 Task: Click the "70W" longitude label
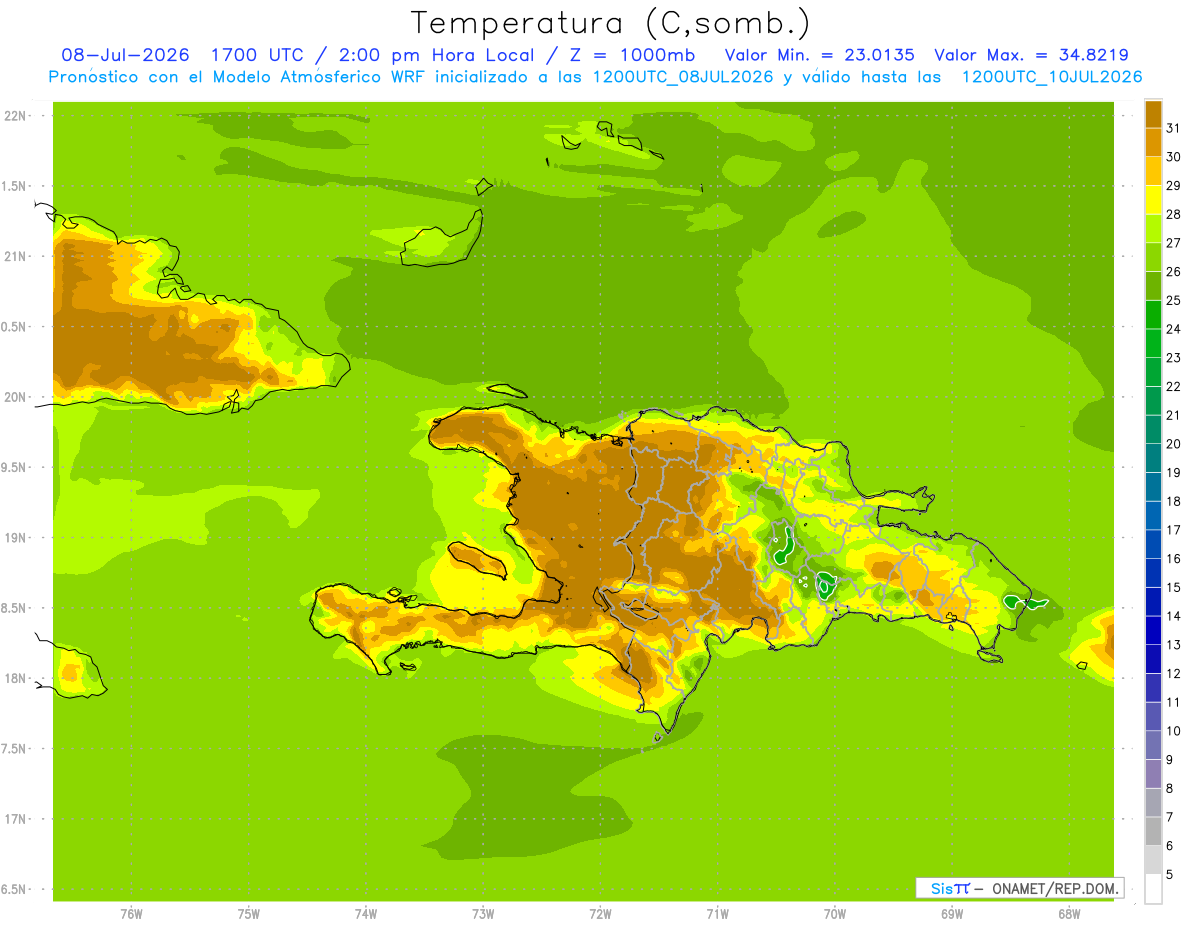click(x=835, y=913)
